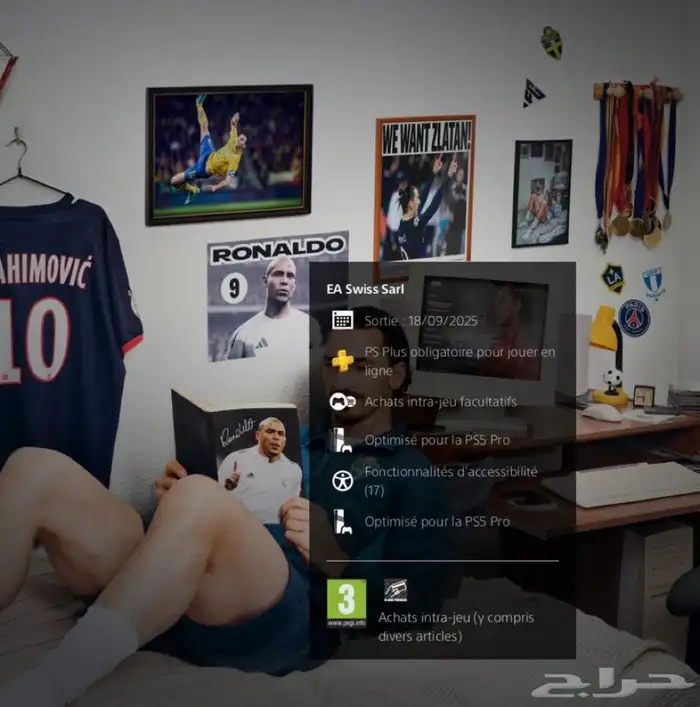Click the LA Galaxy crest sticker

tap(613, 278)
